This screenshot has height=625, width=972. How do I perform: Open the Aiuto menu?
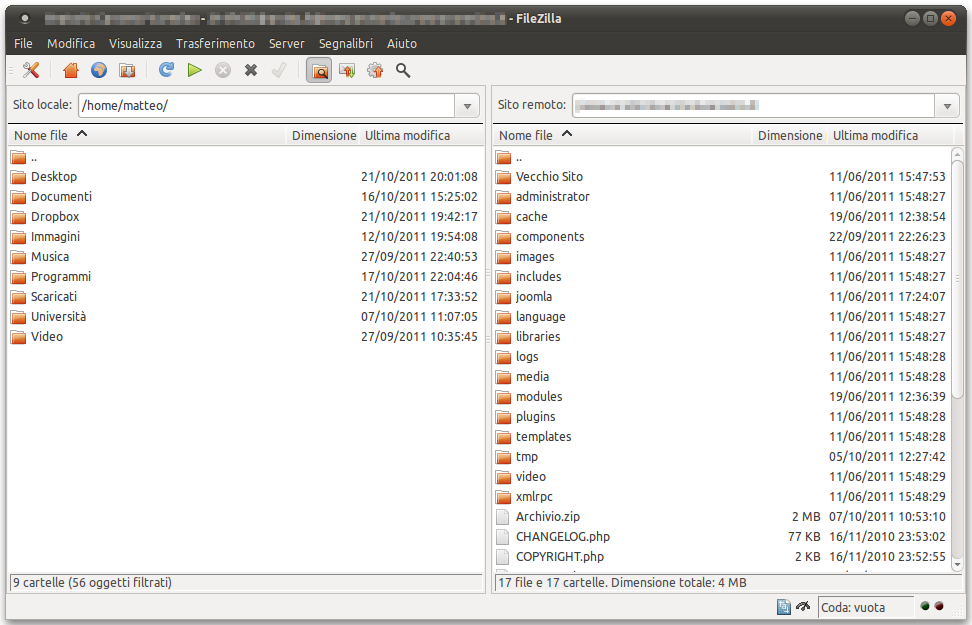click(402, 43)
